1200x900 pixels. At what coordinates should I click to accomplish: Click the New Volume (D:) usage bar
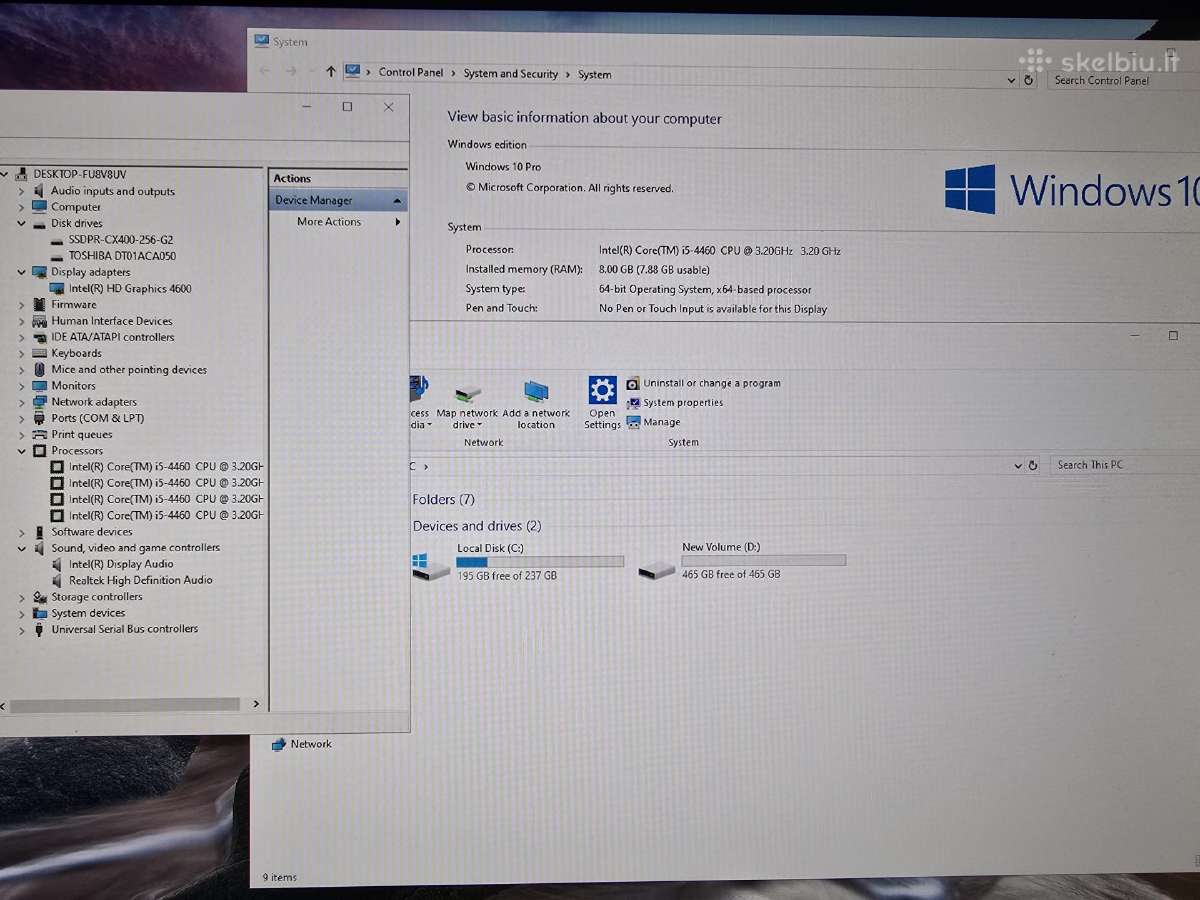764,561
